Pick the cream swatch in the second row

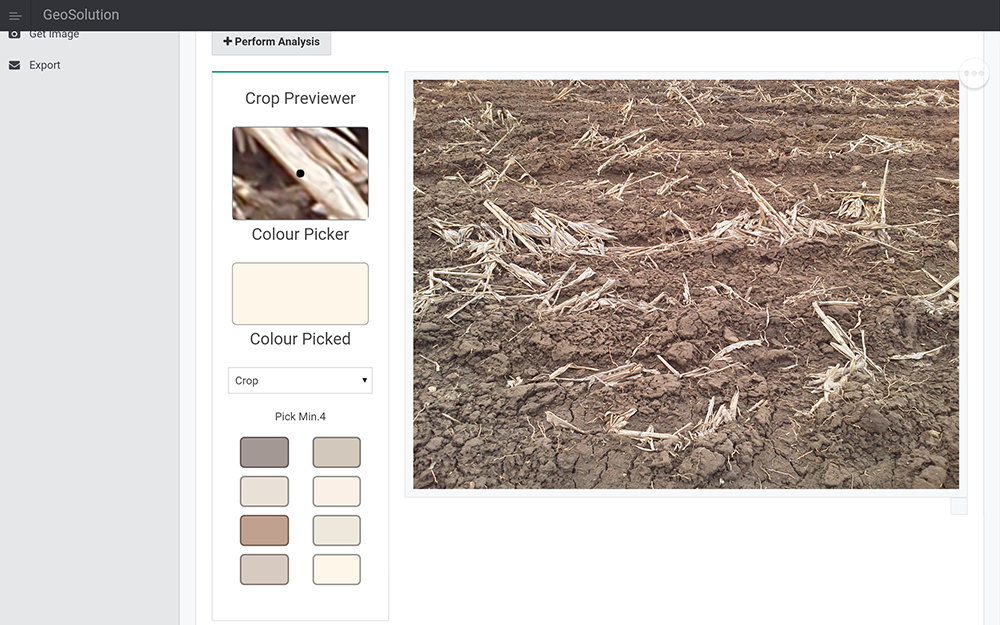tap(336, 491)
